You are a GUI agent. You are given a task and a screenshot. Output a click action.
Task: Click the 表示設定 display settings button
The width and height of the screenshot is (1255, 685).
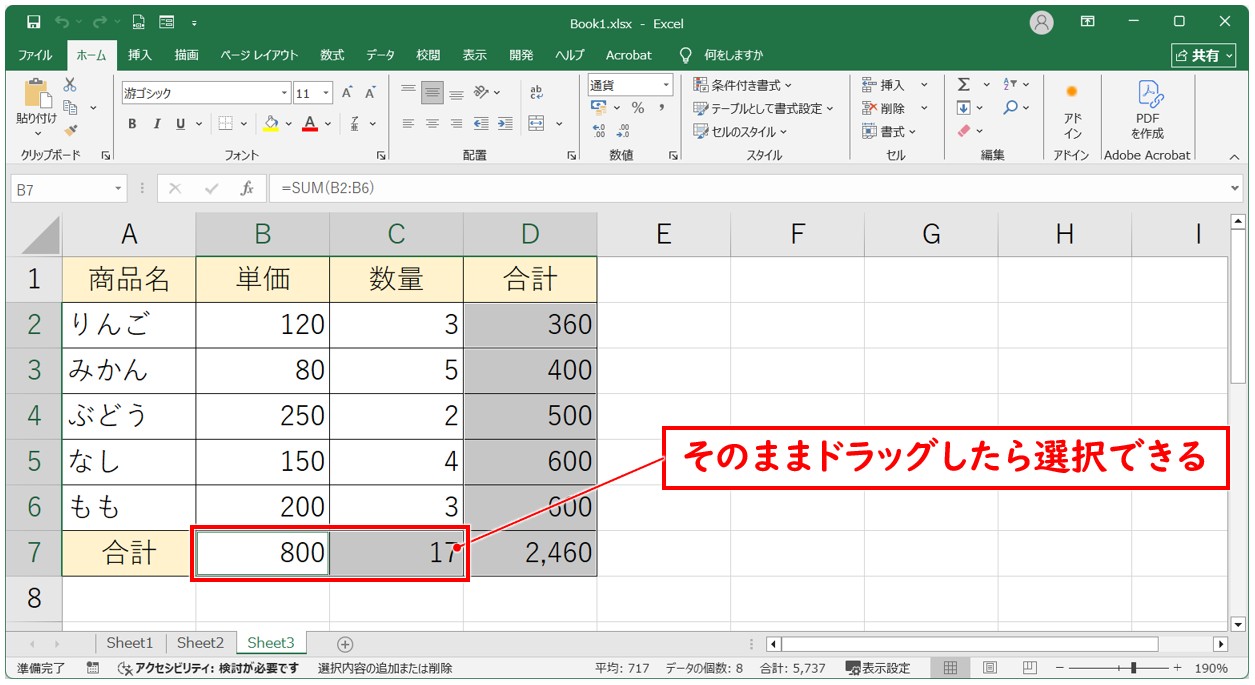pyautogui.click(x=878, y=668)
